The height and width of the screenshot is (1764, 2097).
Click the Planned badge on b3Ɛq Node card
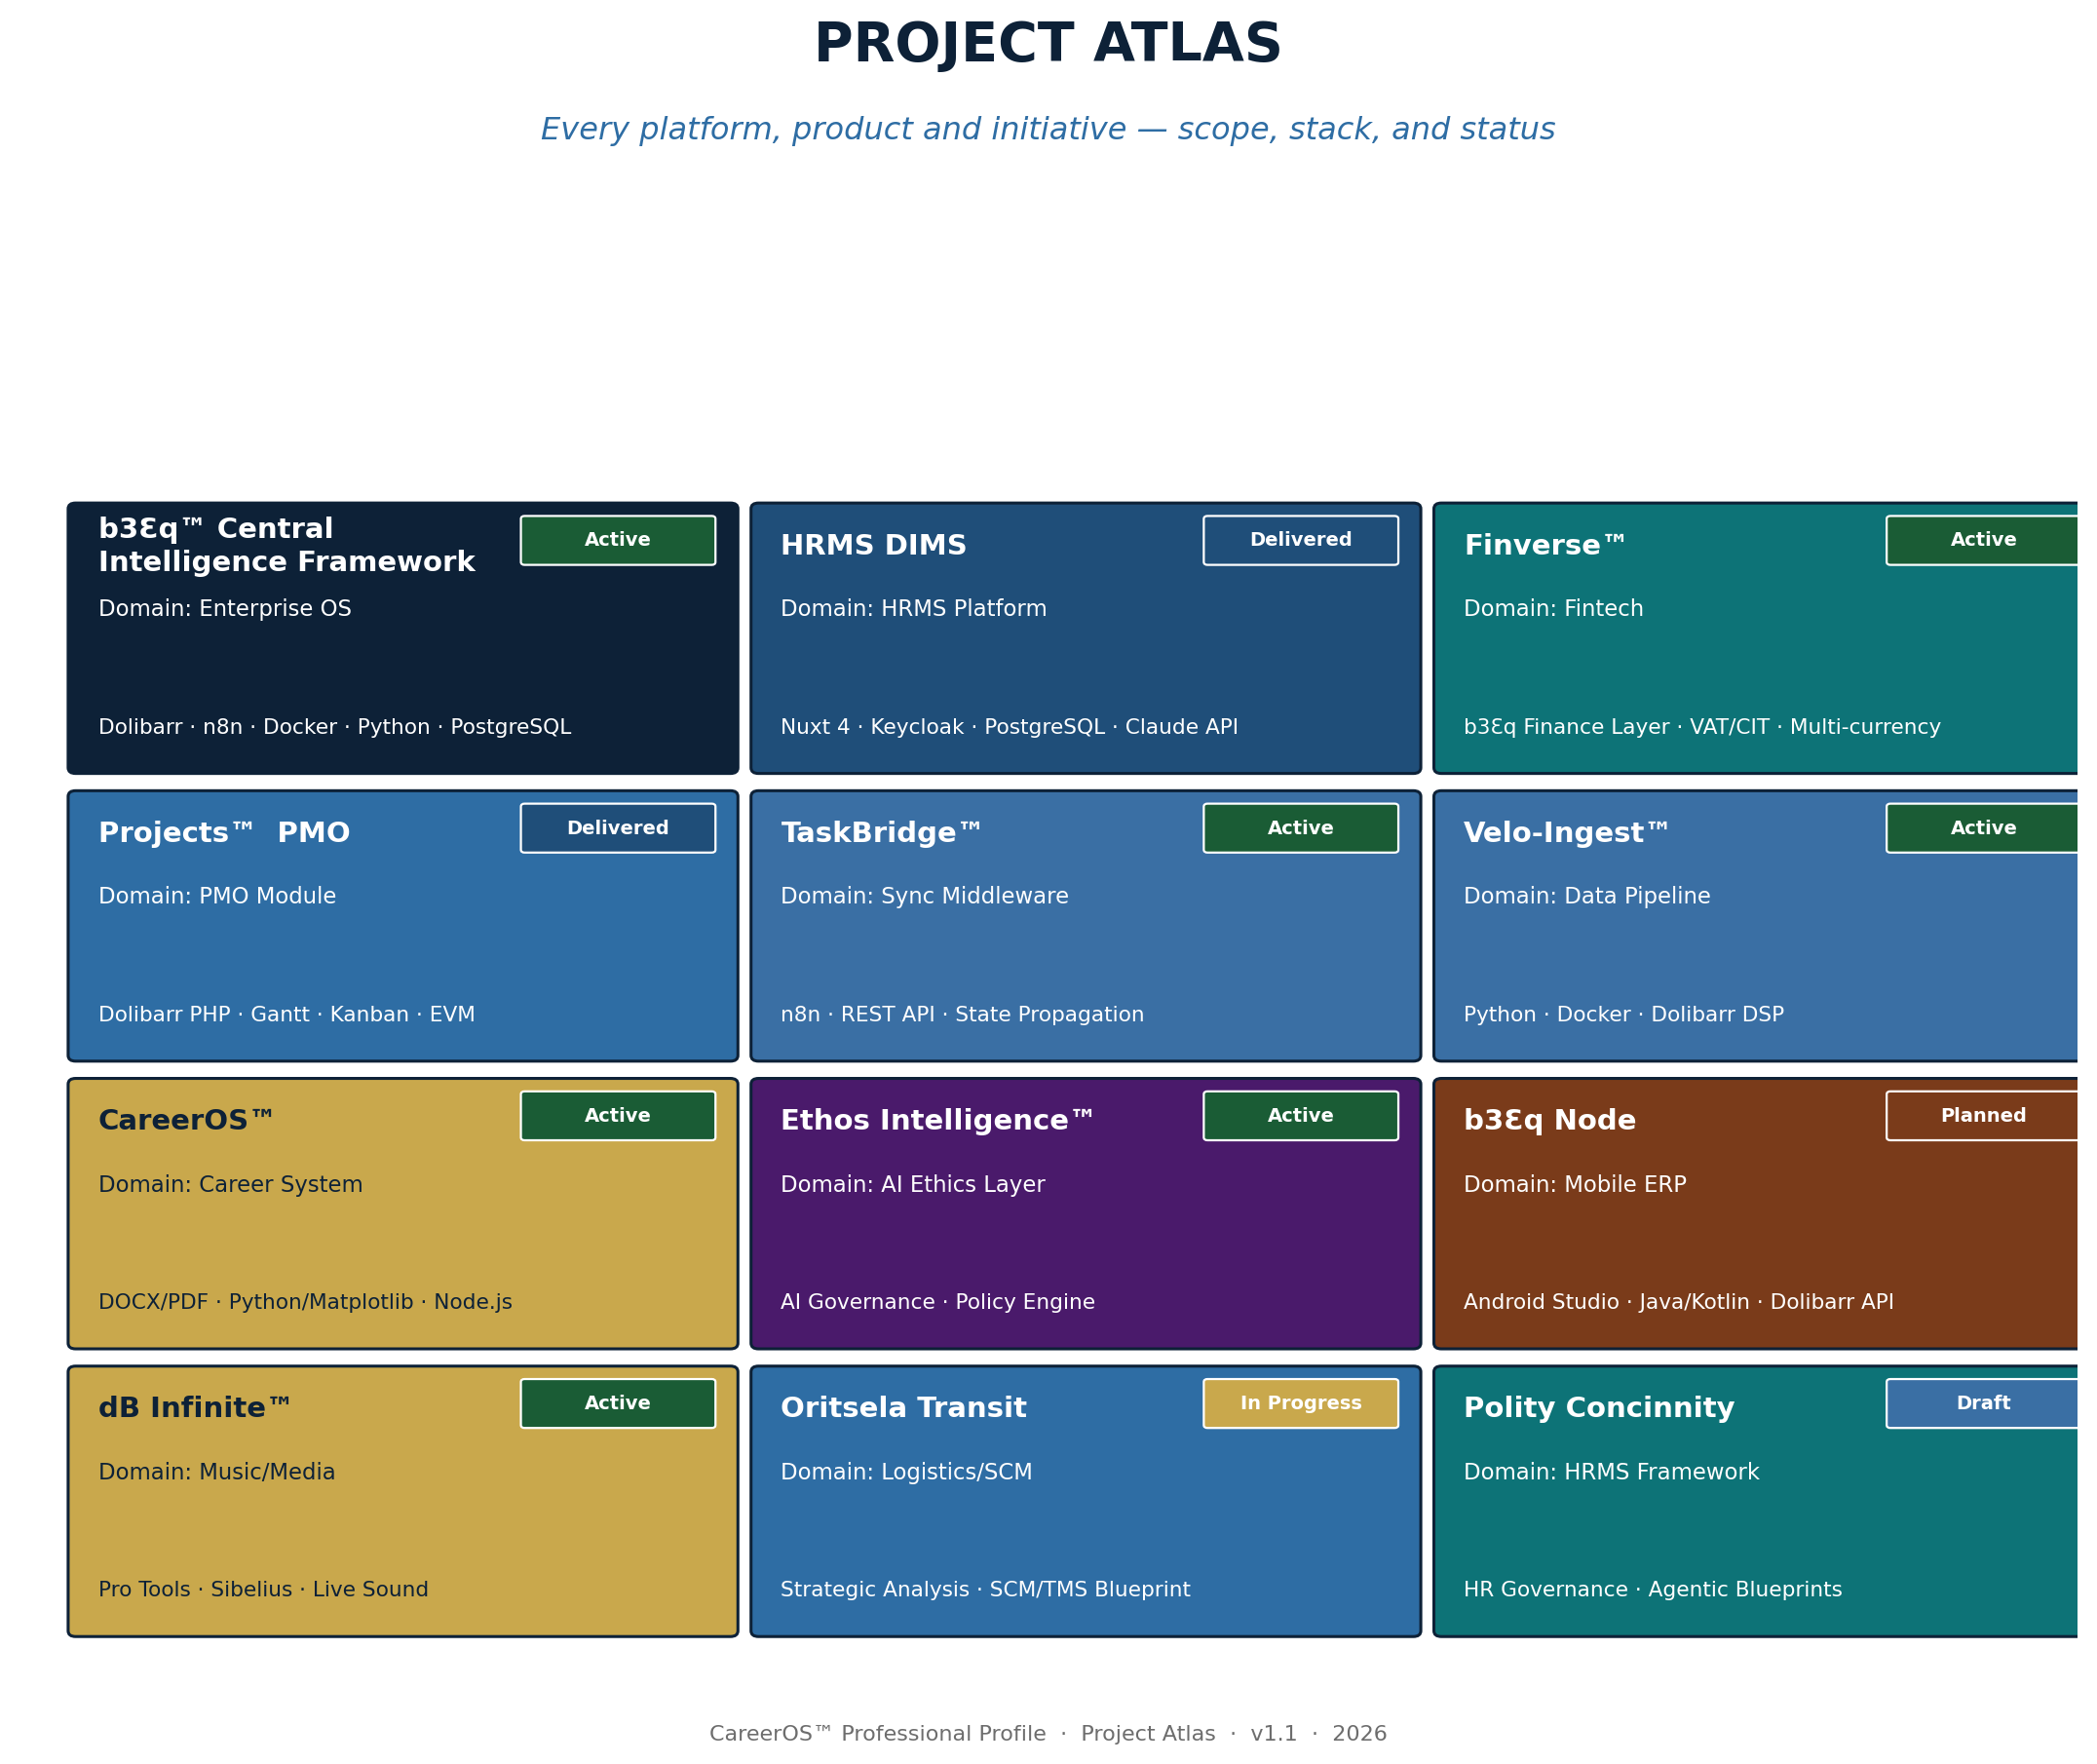(x=1982, y=1115)
